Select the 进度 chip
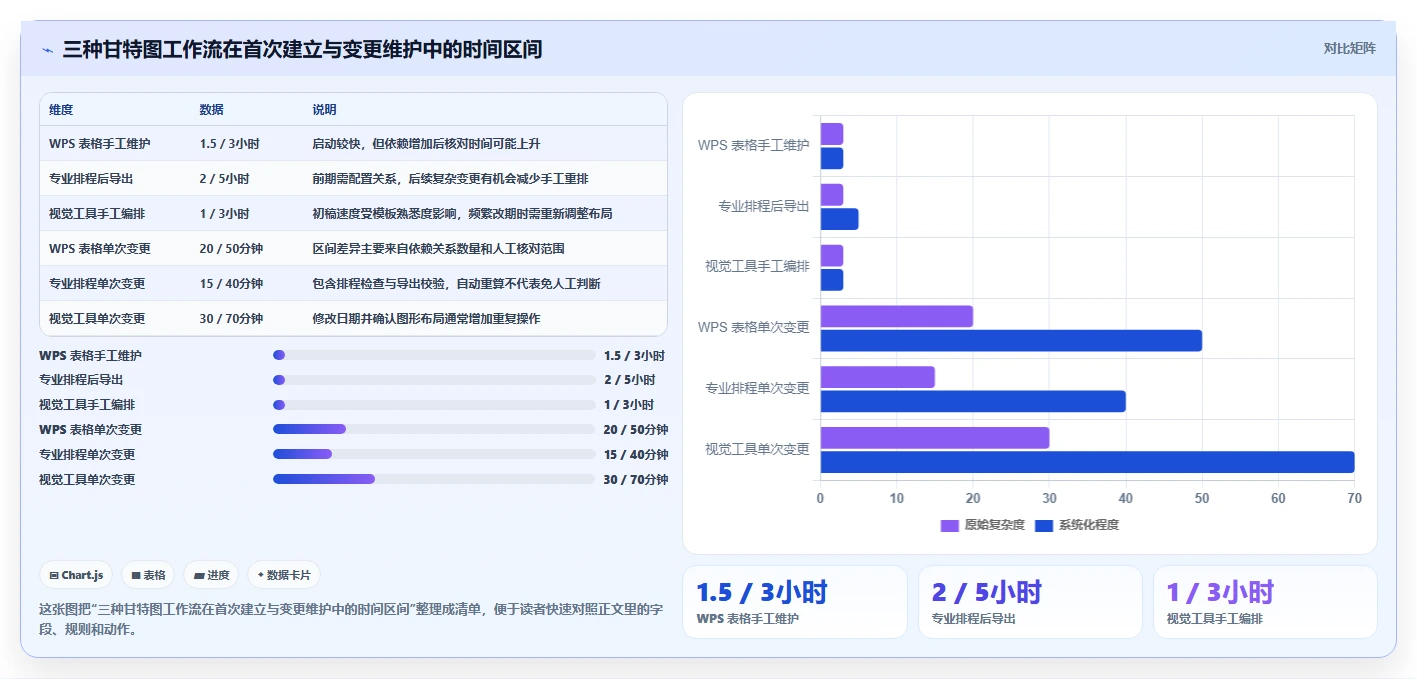This screenshot has width=1417, height=679. click(211, 575)
